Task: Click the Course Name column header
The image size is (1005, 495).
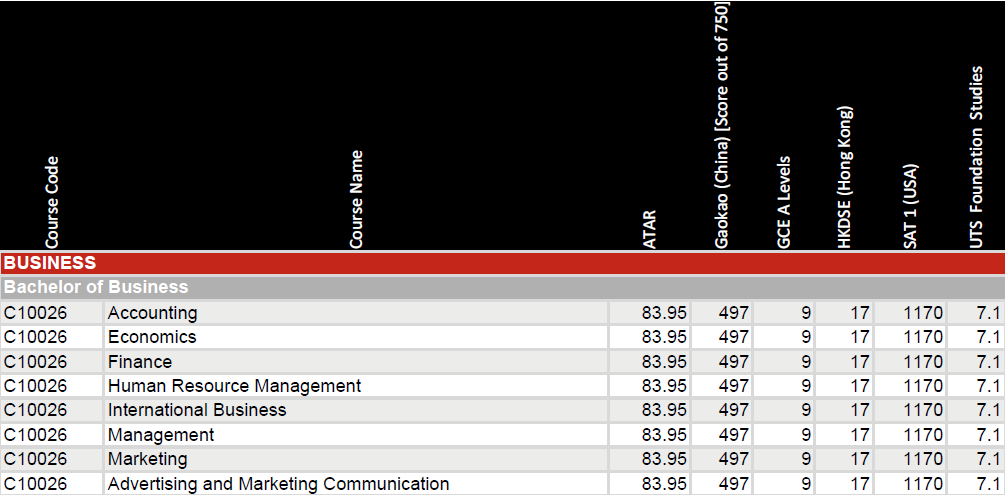Action: tap(356, 198)
